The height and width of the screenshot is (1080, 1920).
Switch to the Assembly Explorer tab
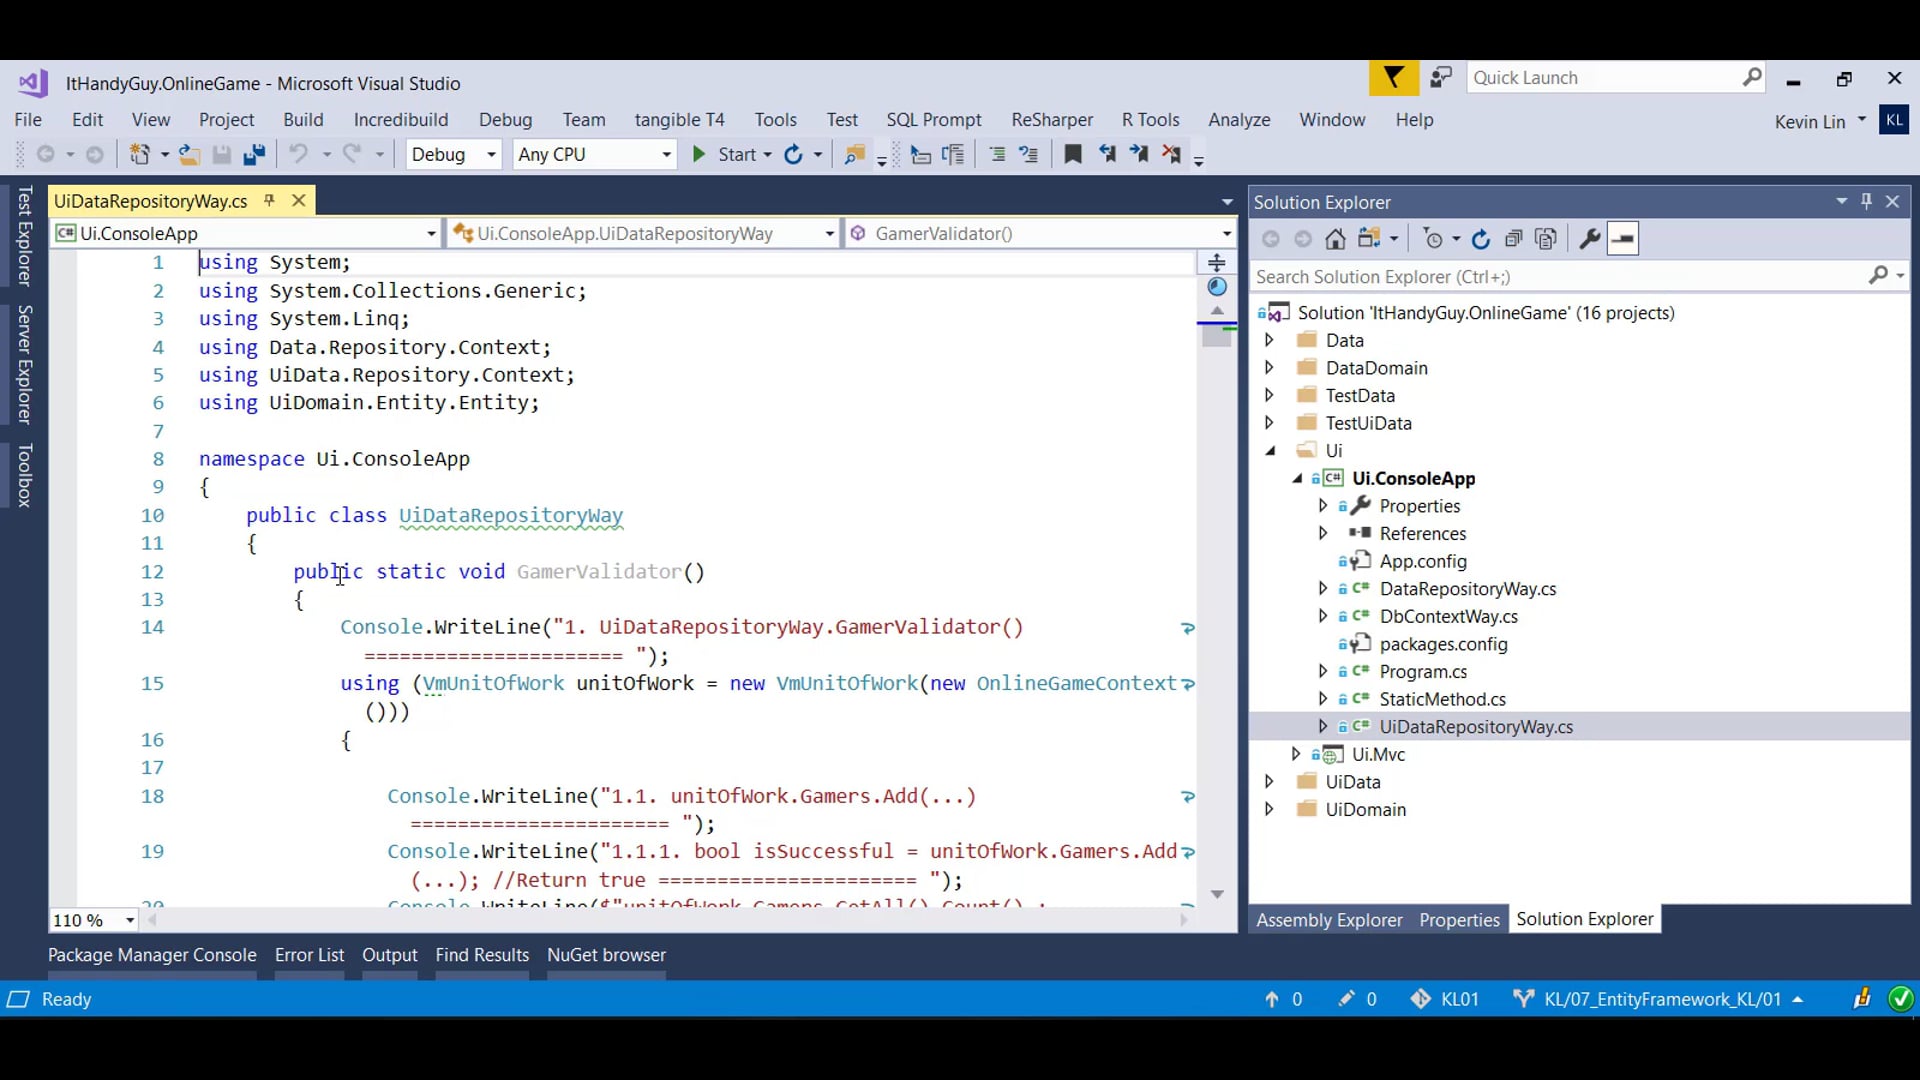tap(1329, 920)
